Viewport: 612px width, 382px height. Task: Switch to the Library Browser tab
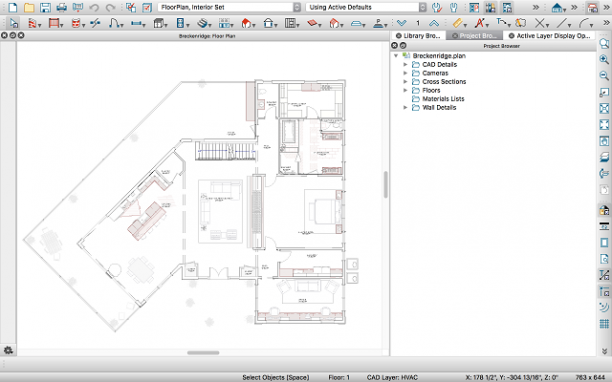(418, 36)
